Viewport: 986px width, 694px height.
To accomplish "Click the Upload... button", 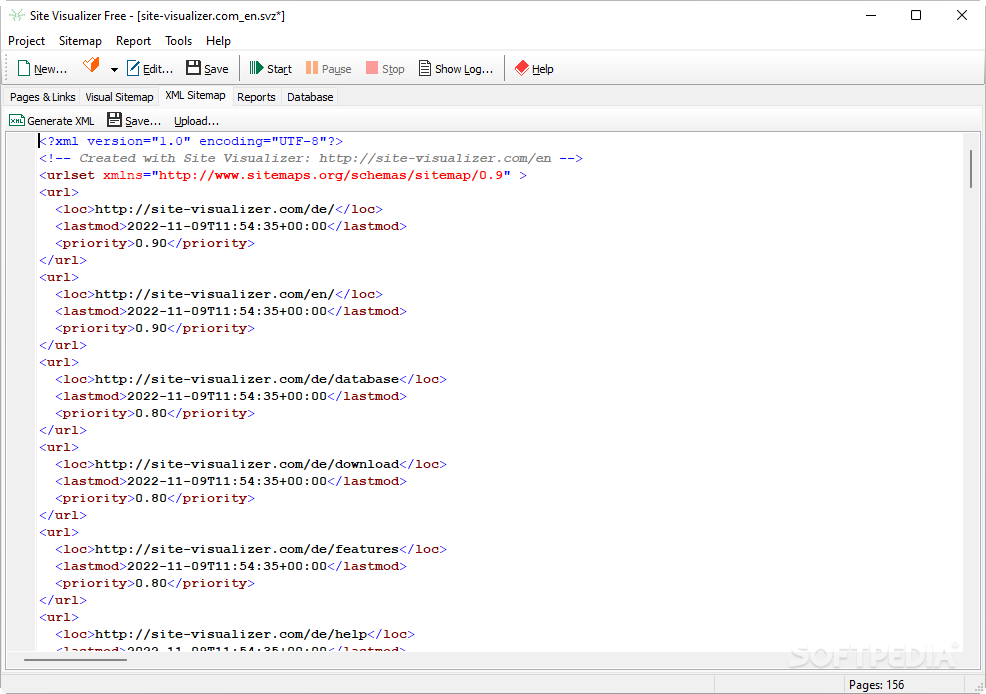I will click(196, 121).
